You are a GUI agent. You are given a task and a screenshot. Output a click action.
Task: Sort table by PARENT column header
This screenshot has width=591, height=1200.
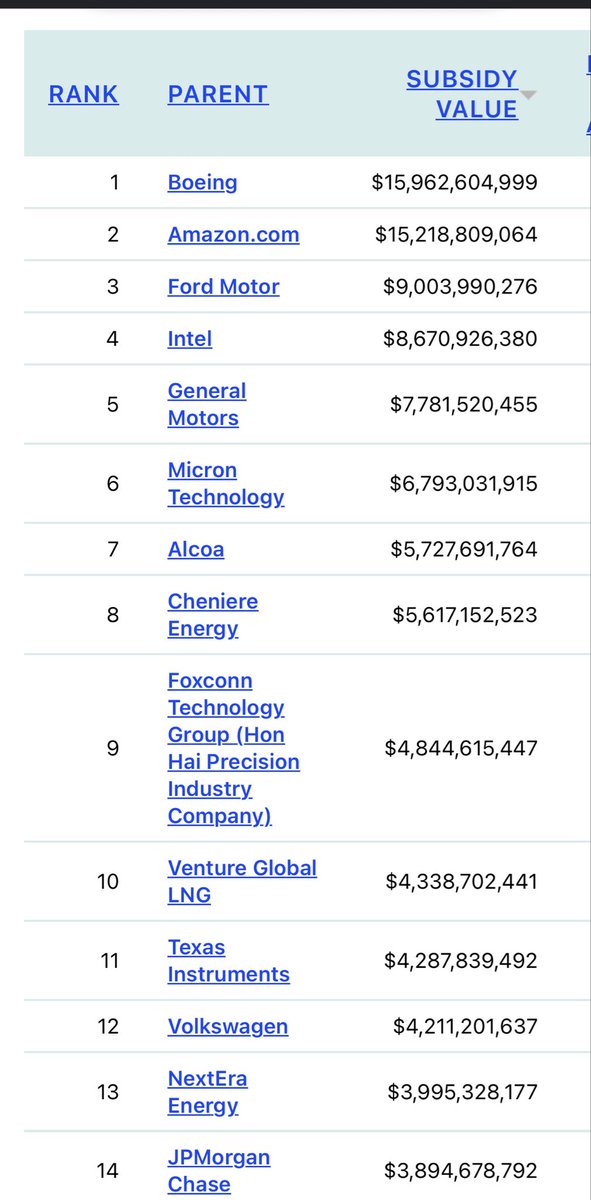pos(218,95)
